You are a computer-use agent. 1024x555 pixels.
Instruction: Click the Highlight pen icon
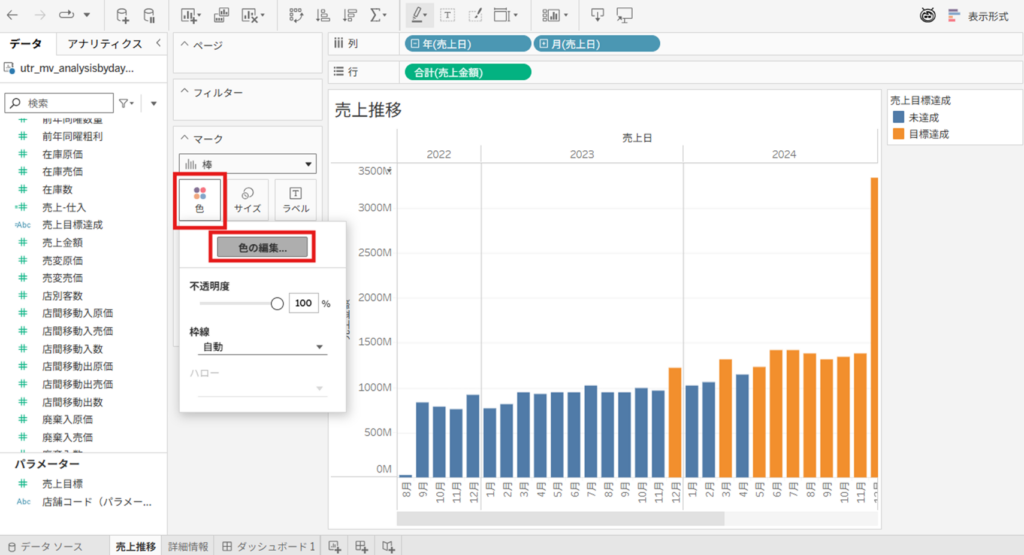click(x=417, y=14)
